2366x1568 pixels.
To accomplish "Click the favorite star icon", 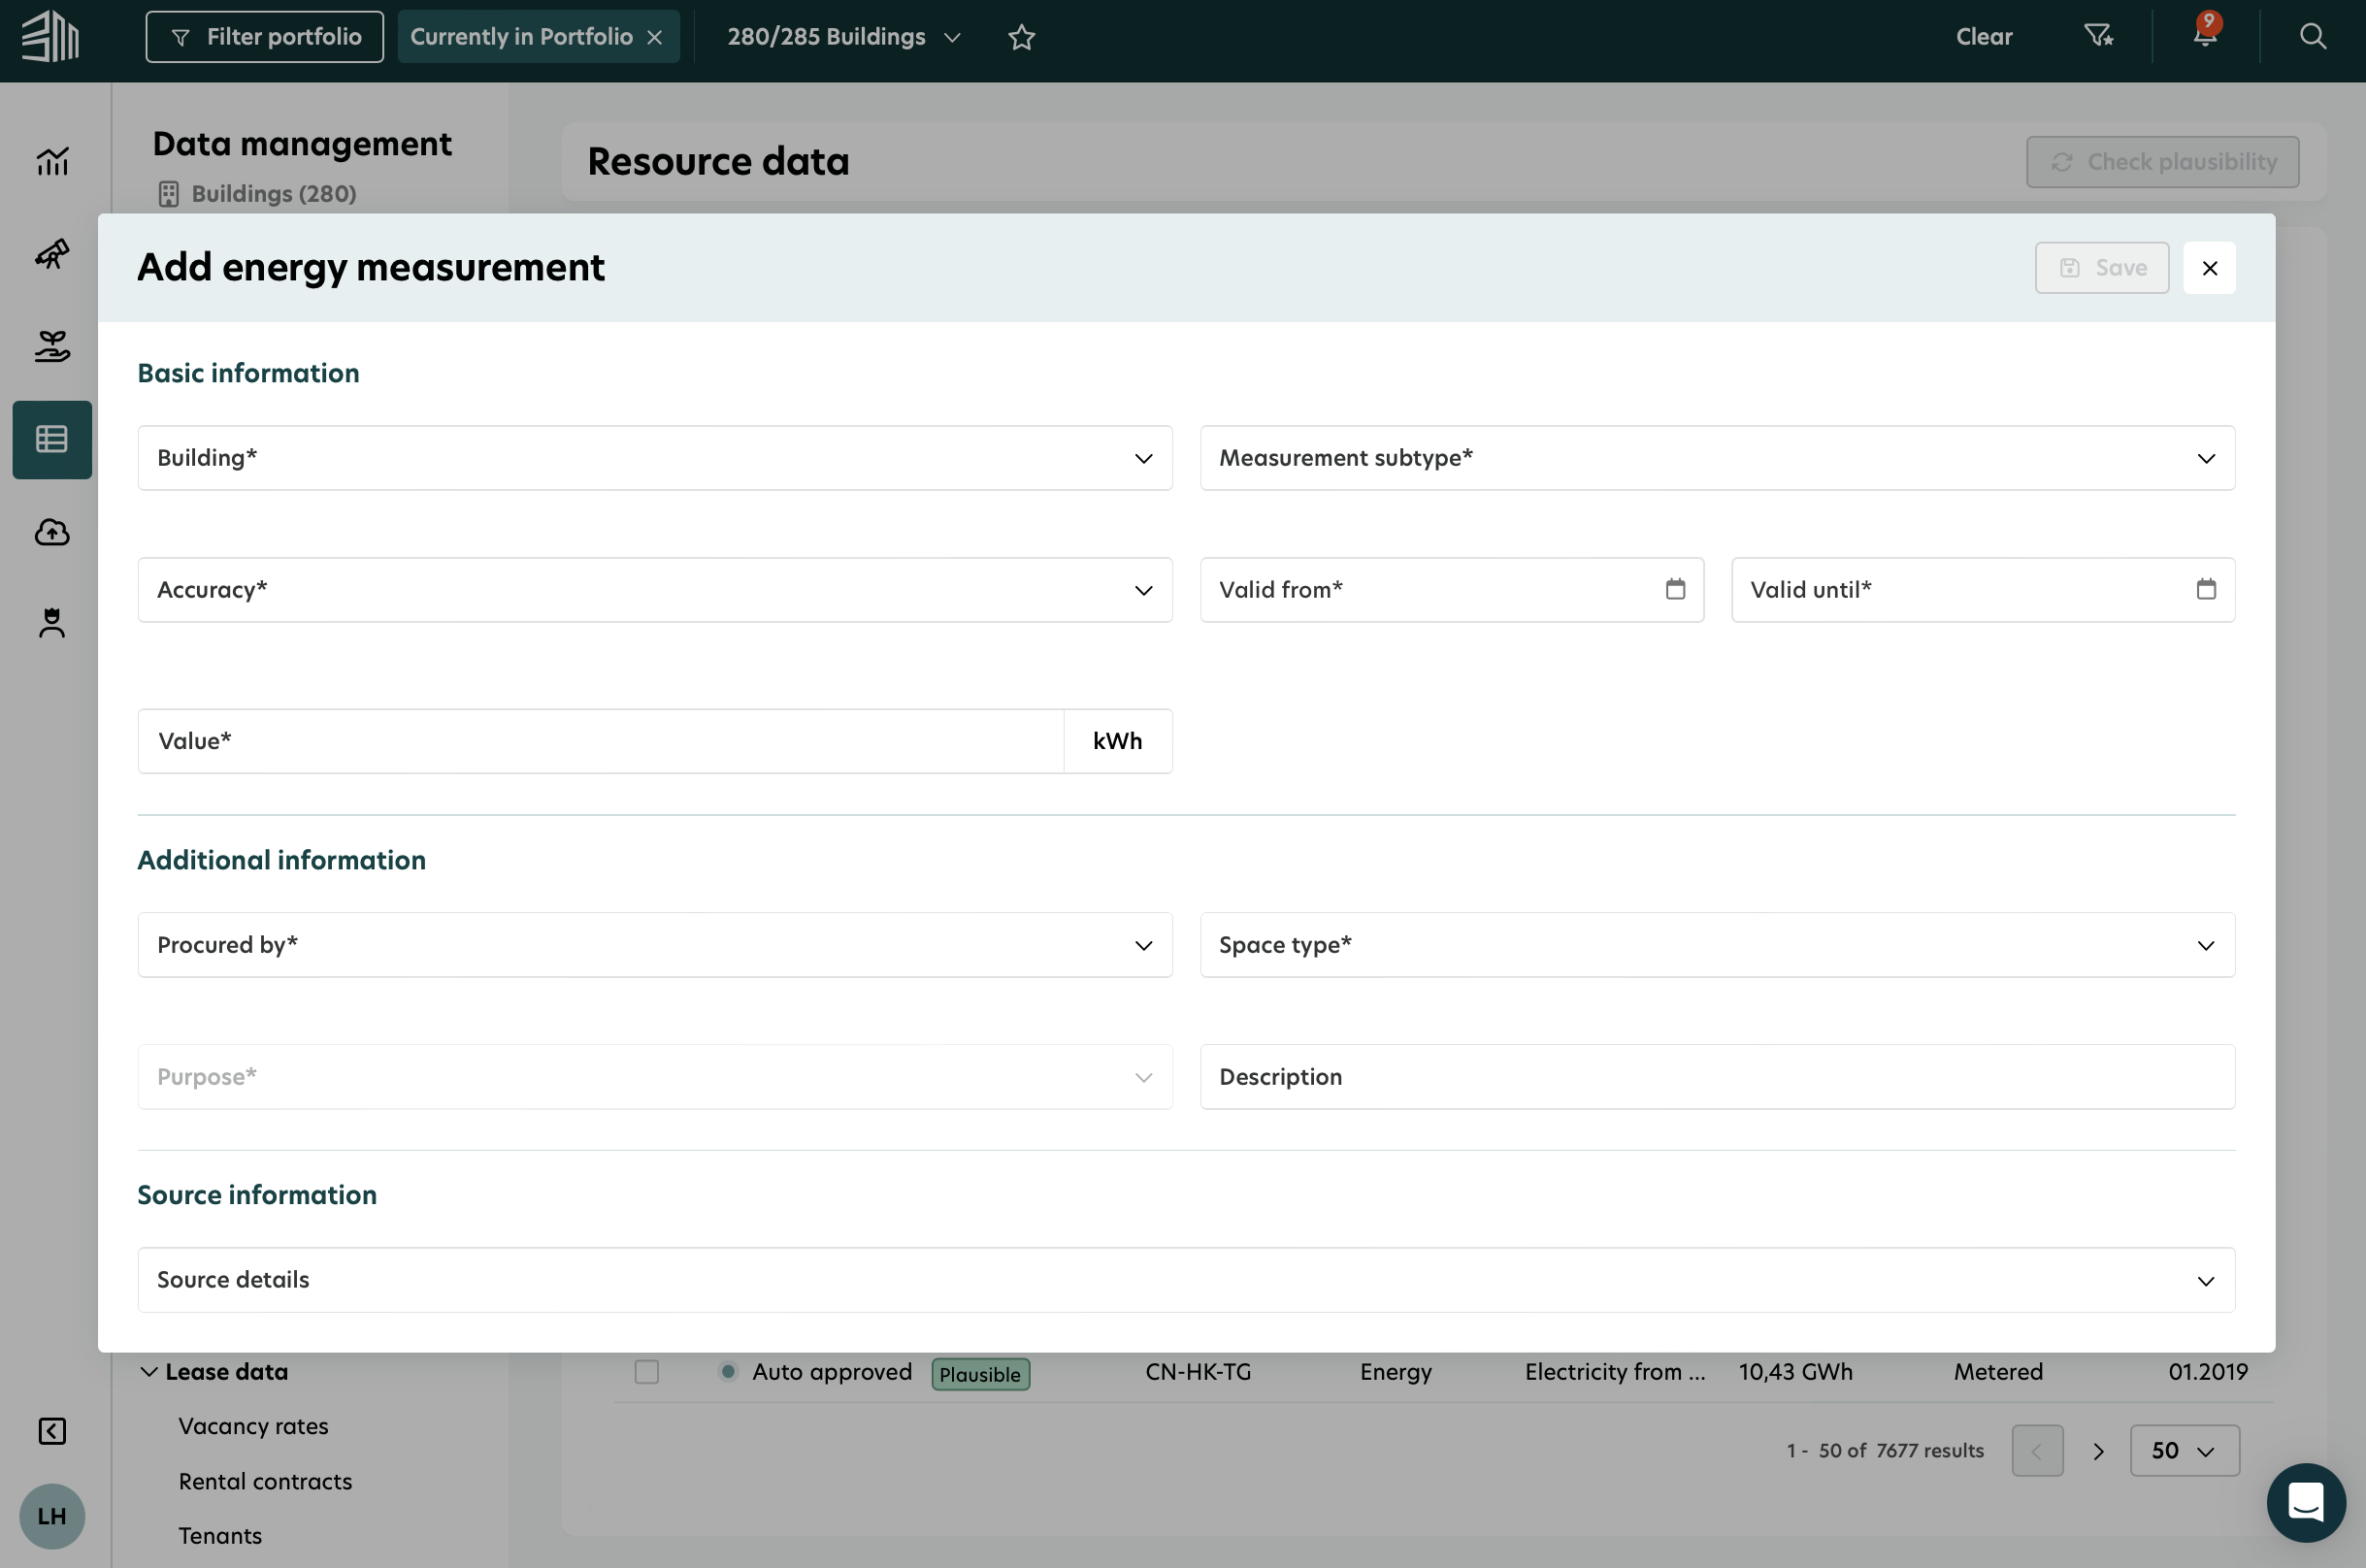I will point(1021,38).
